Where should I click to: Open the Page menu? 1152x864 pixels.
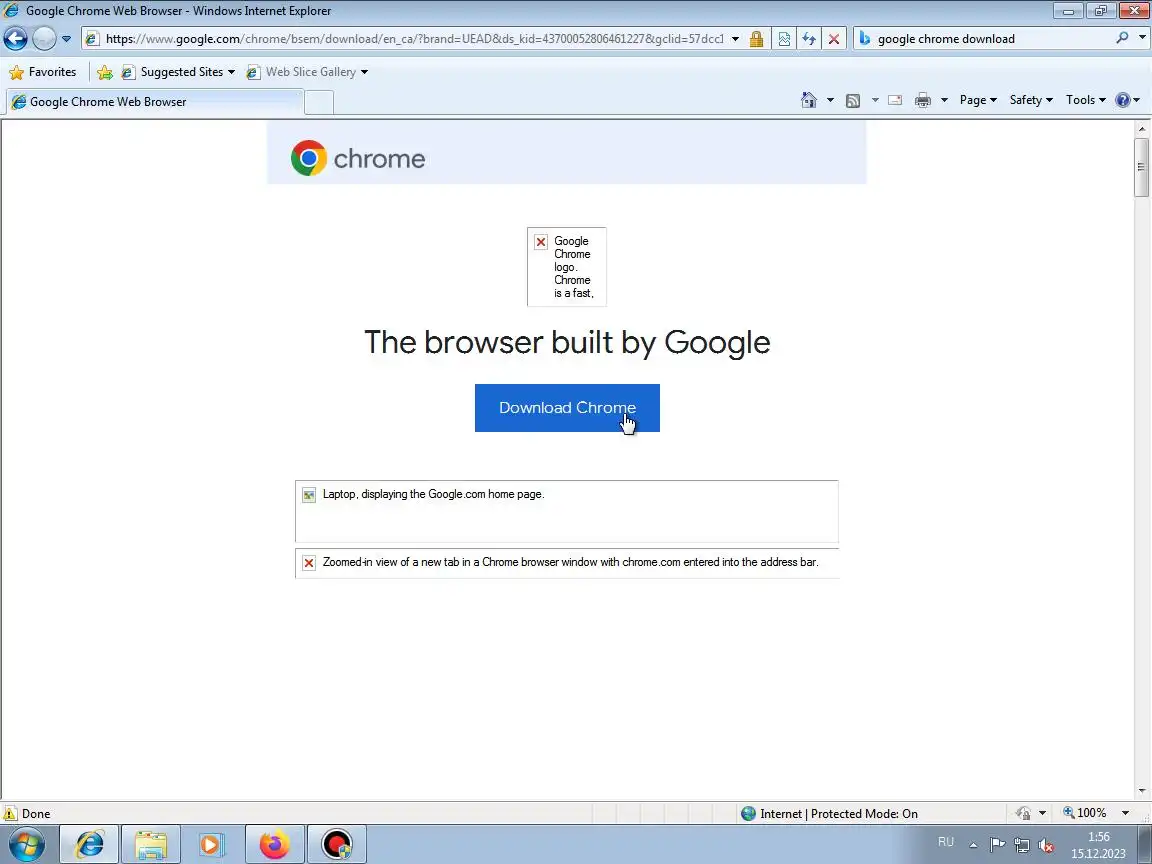pyautogui.click(x=978, y=100)
